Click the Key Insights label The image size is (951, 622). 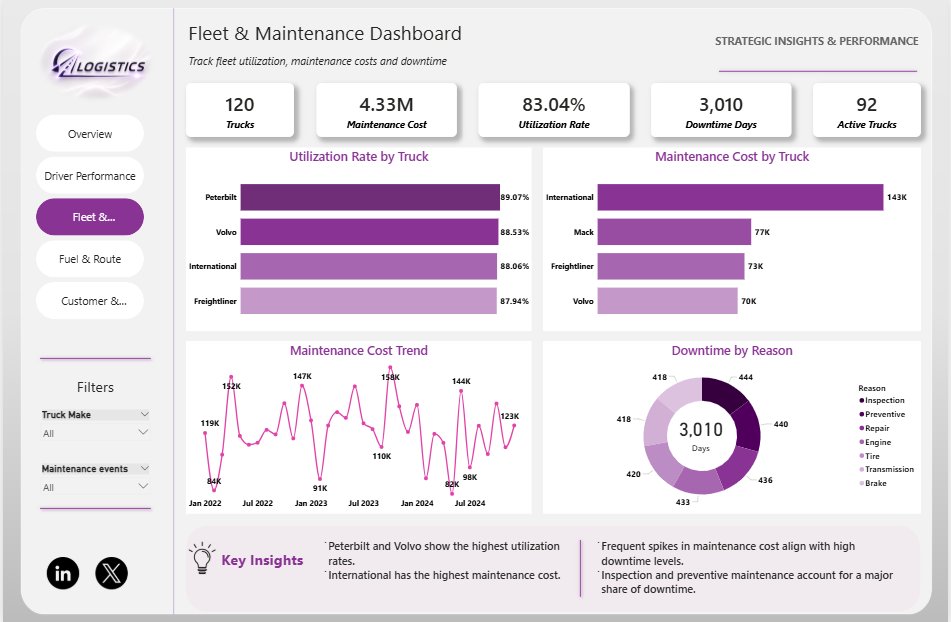click(262, 560)
